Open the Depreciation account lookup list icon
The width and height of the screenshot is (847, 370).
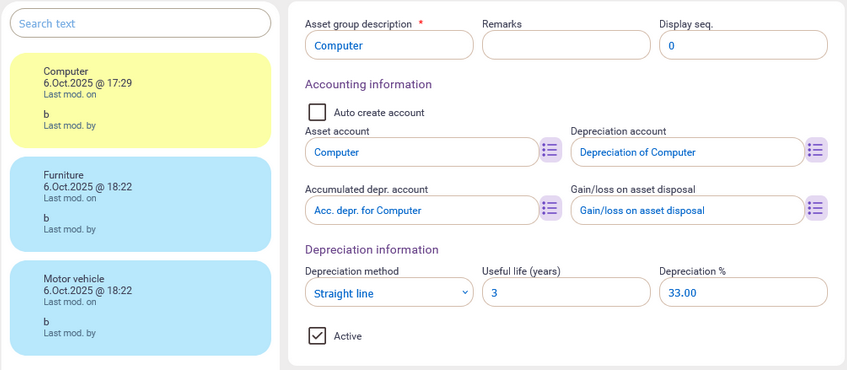click(816, 150)
